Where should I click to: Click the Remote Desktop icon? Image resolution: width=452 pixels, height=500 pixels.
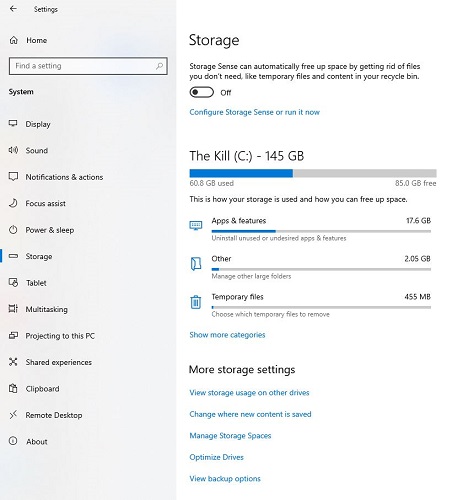click(x=13, y=415)
